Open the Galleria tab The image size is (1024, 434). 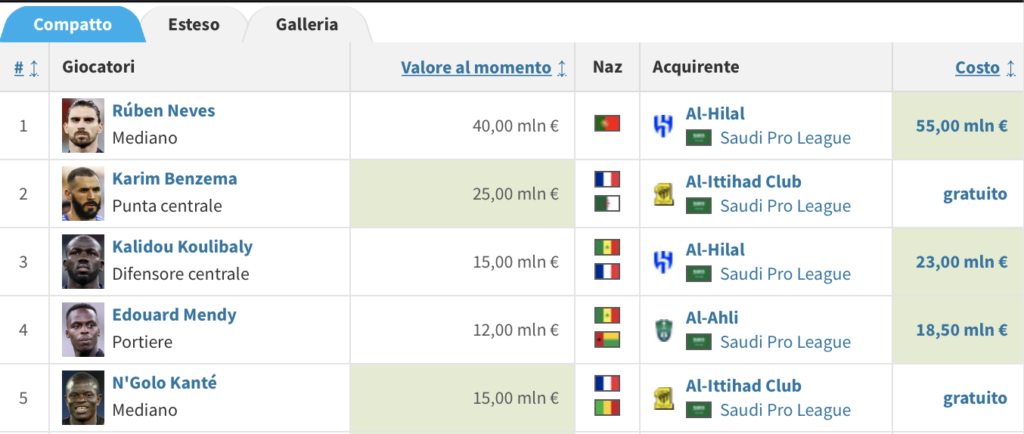(x=307, y=24)
